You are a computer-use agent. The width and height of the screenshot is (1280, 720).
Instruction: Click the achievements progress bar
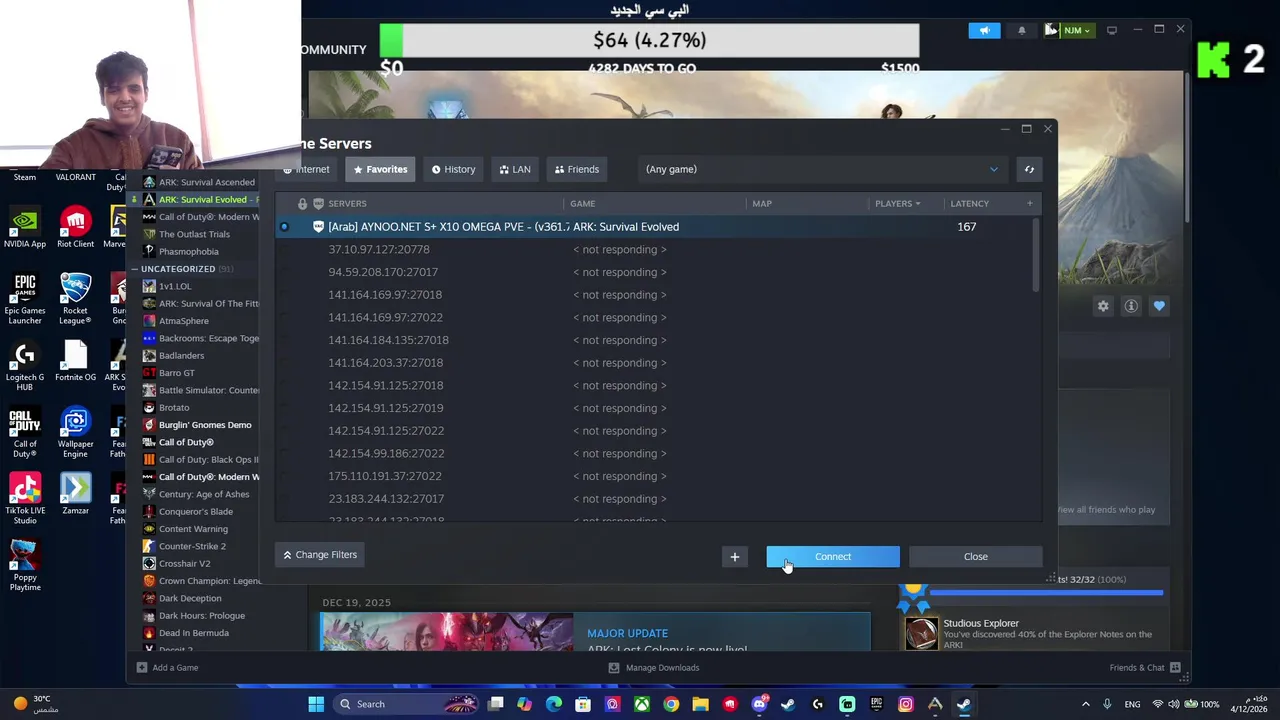click(1046, 593)
